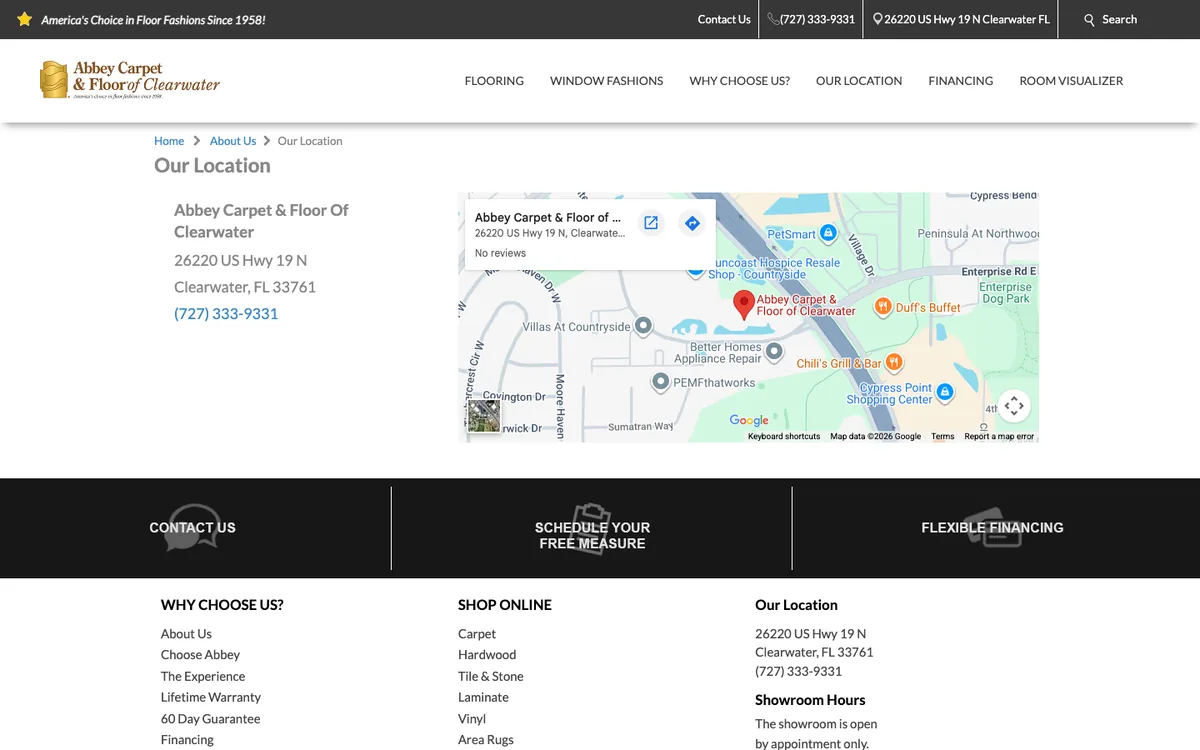Open the footer Laminate link
Viewport: 1200px width, 750px height.
(x=483, y=698)
